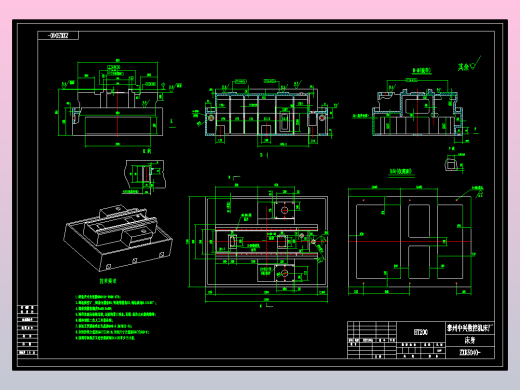Screen dimensions: 520x390
Task: Select the company name 泰州中兴数控机床厂 in title block
Action: pyautogui.click(x=470, y=328)
